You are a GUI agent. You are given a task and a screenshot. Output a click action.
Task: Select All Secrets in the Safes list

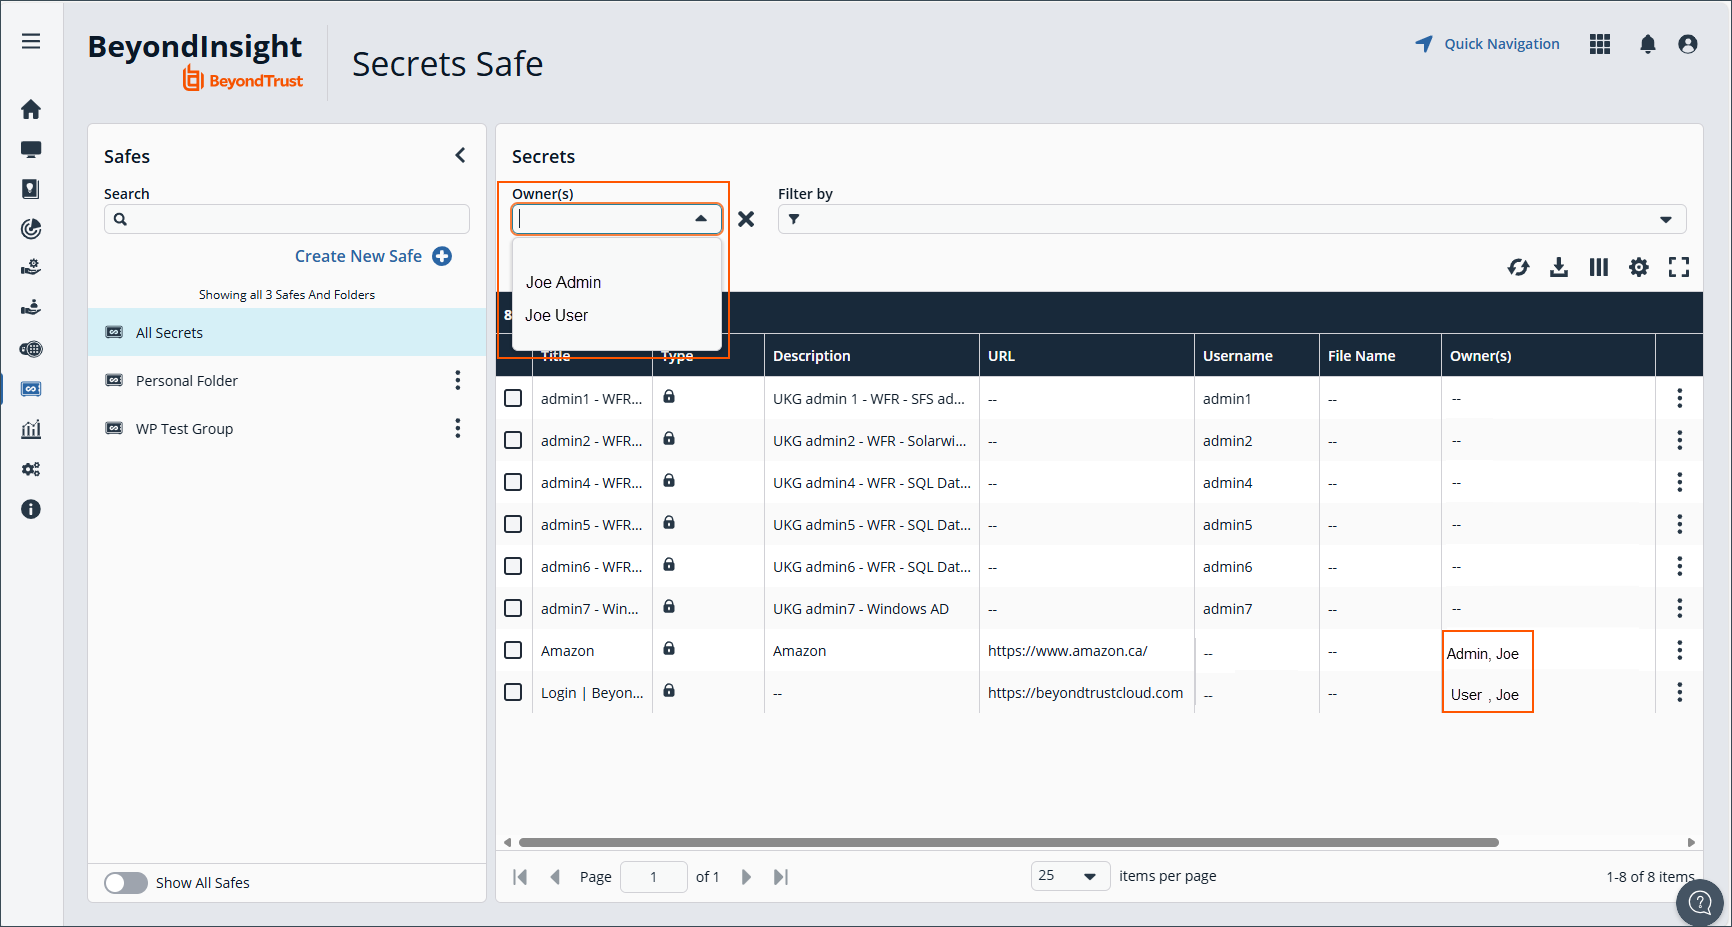point(287,332)
